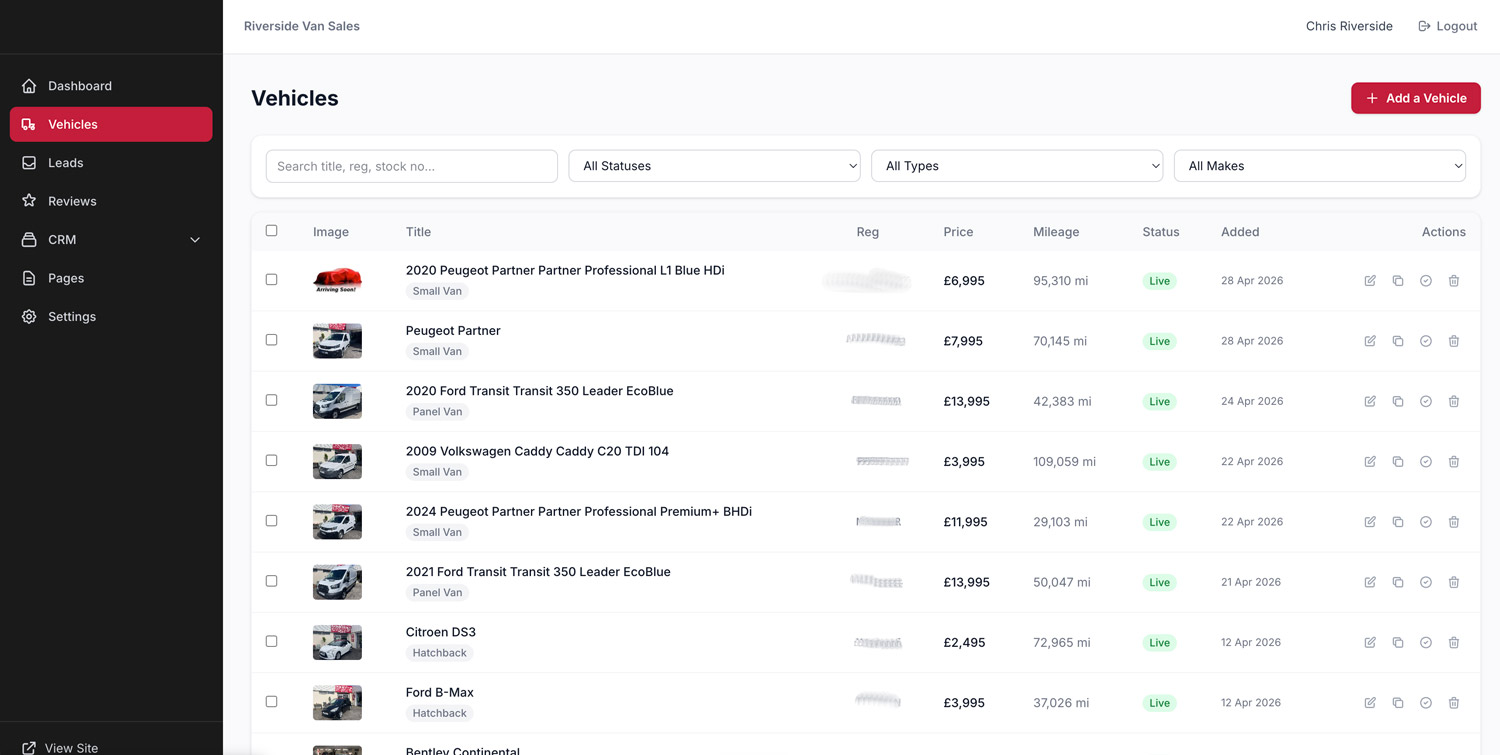The height and width of the screenshot is (755, 1500).
Task: Open the Leads section
Action: point(111,163)
